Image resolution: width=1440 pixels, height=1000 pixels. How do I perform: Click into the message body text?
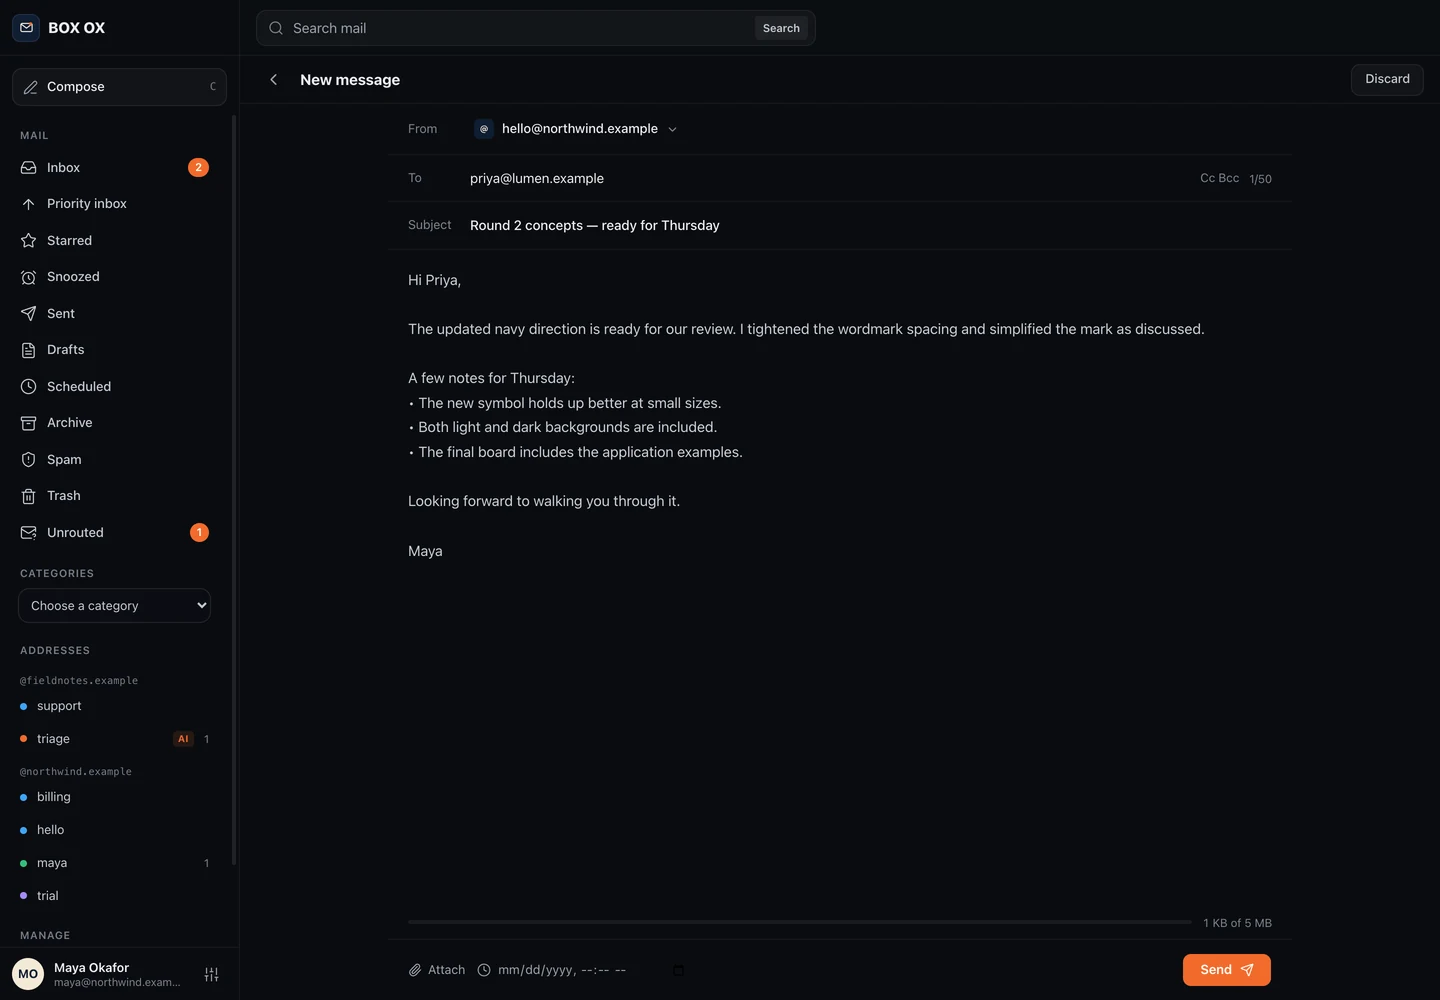840,415
